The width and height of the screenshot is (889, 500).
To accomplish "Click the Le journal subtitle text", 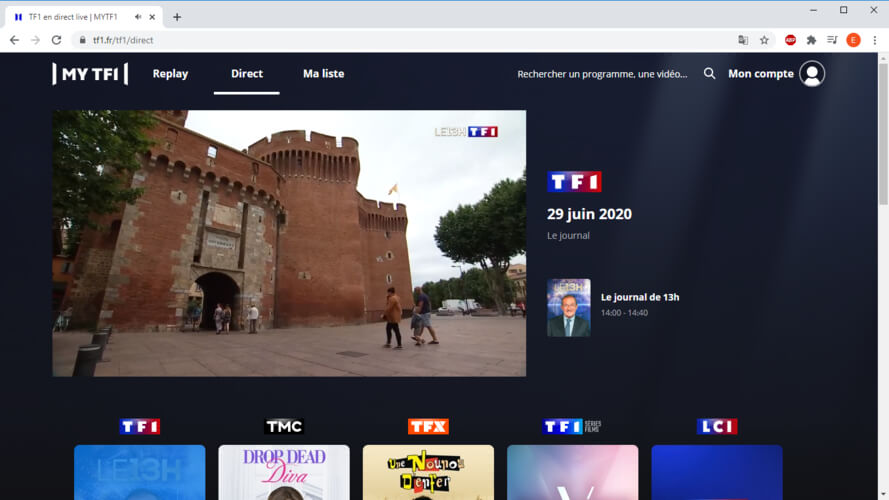I will (x=568, y=235).
